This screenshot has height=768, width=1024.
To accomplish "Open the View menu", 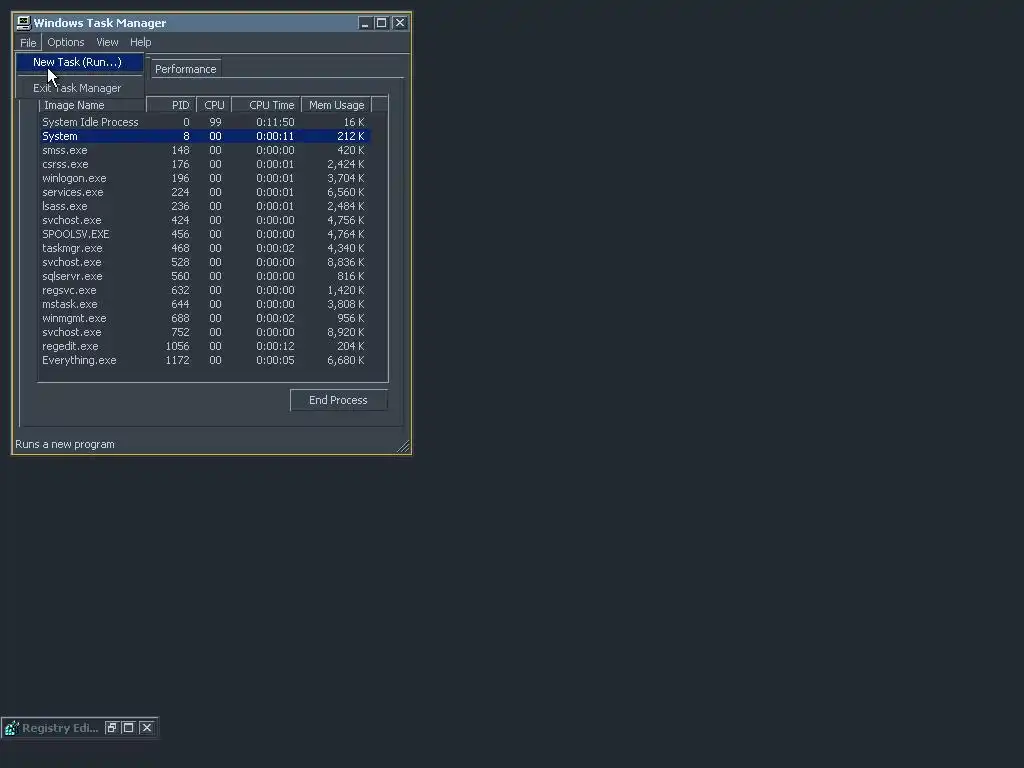I will click(x=107, y=42).
